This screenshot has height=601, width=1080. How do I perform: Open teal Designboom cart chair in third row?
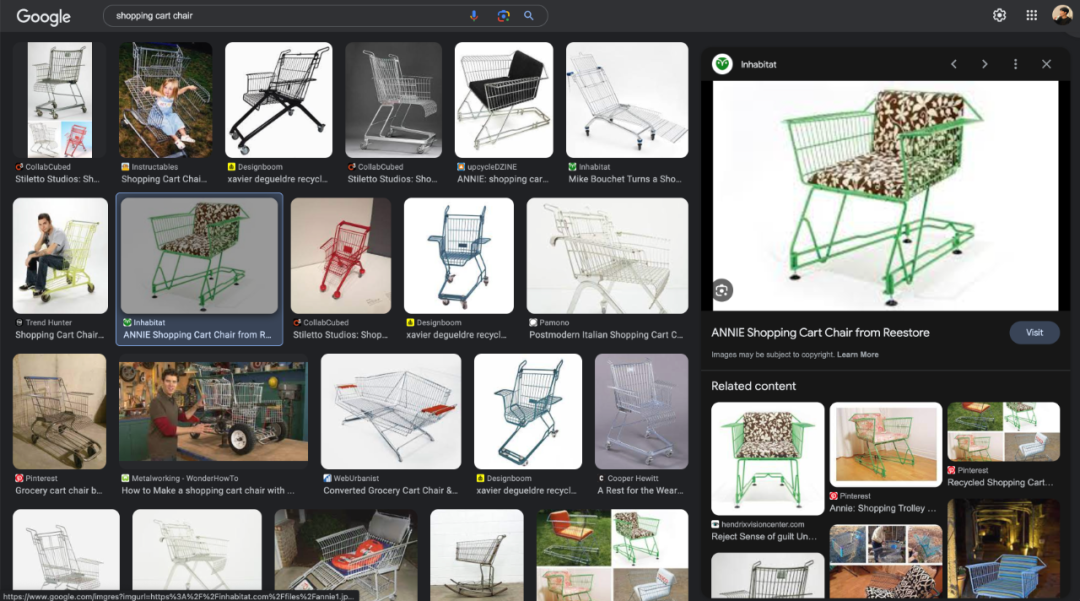528,412
